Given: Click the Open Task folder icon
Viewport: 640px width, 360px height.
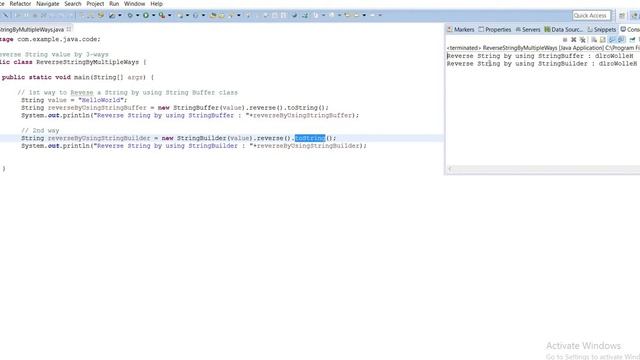Looking at the screenshot, I should point(221,15).
